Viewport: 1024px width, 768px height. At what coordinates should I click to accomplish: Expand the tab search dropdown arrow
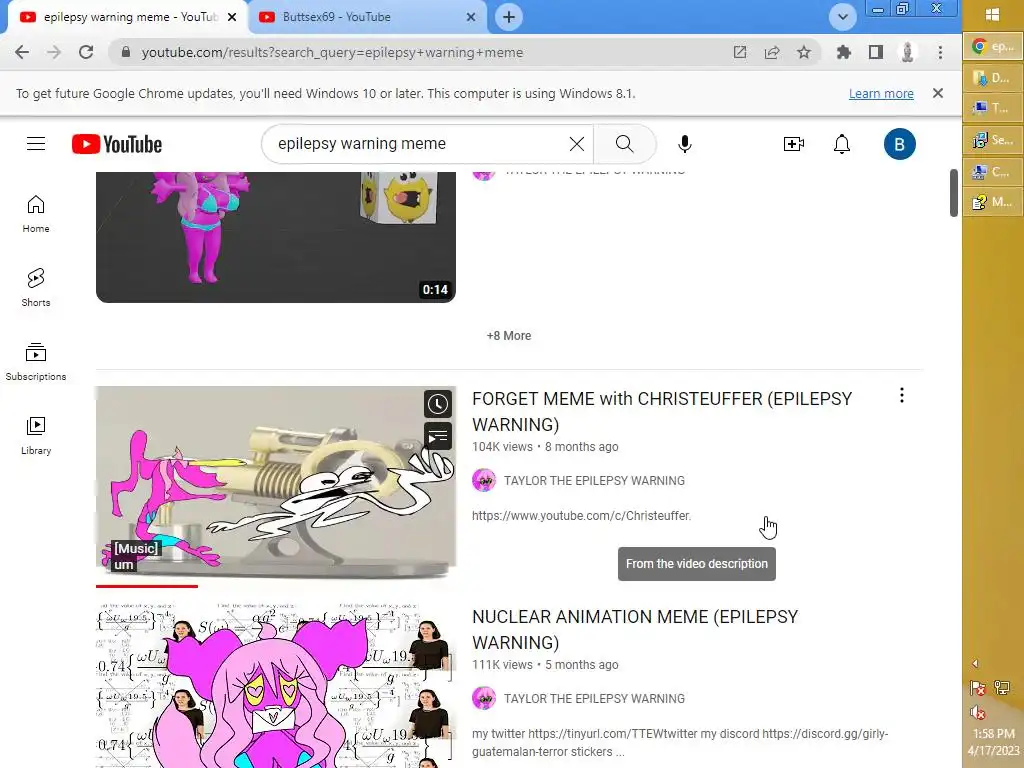coord(842,17)
